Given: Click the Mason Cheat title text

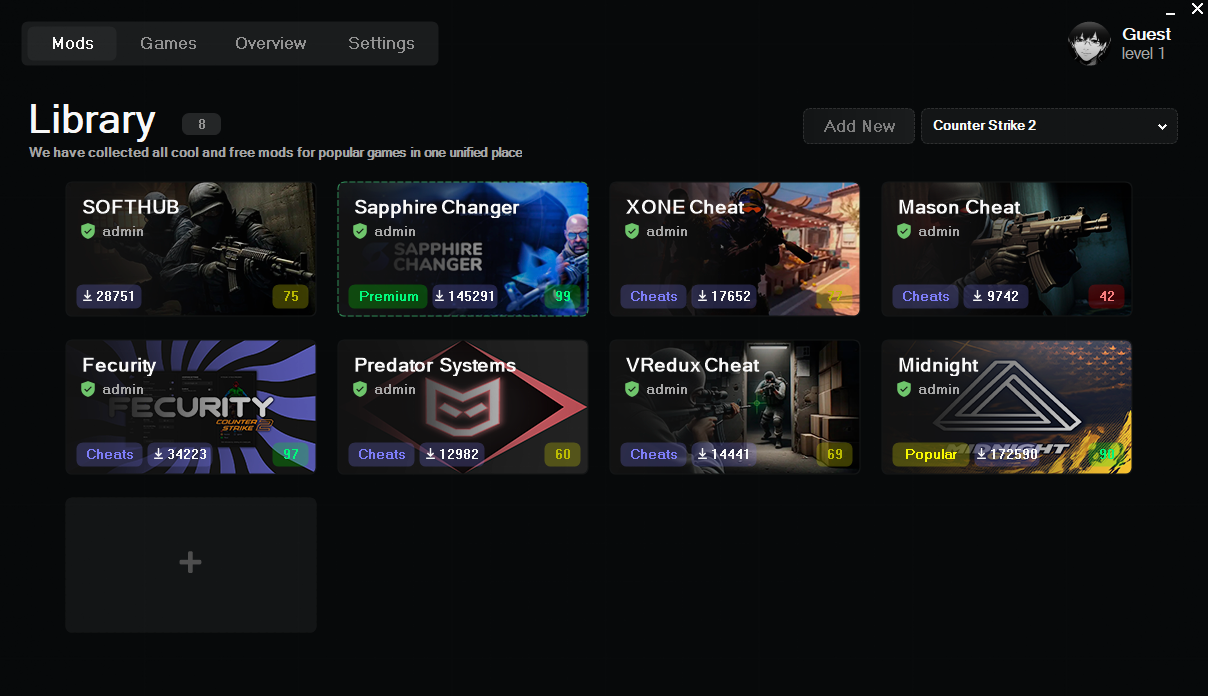Looking at the screenshot, I should coord(959,207).
